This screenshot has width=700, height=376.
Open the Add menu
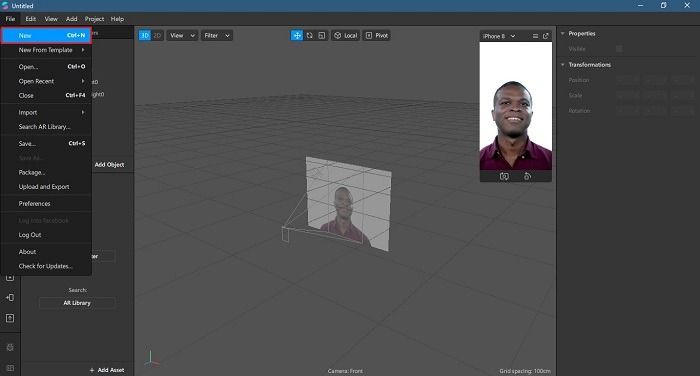pyautogui.click(x=71, y=19)
